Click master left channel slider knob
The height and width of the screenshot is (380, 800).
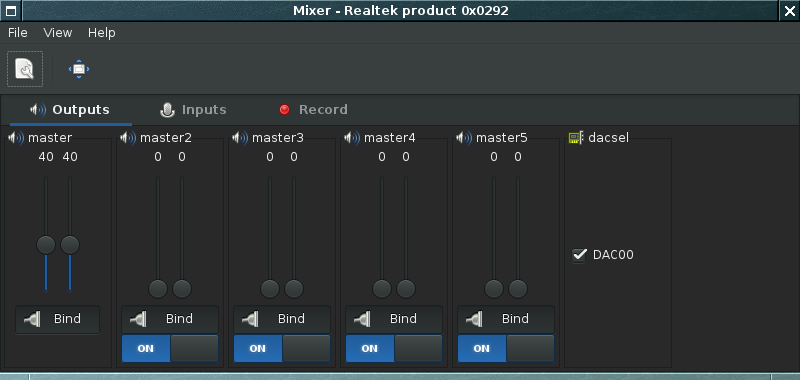[46, 245]
